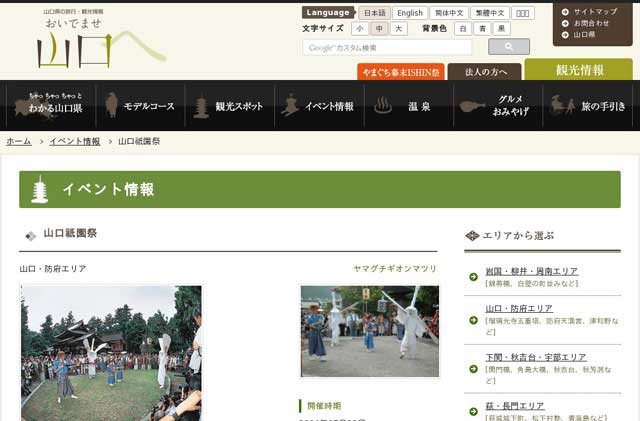Choose 青 background color

pyautogui.click(x=482, y=29)
